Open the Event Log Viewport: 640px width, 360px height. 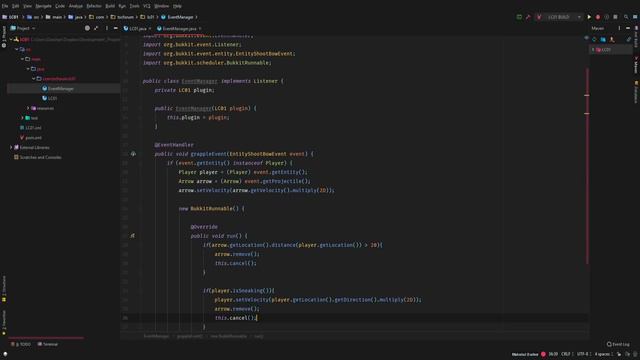(618, 344)
